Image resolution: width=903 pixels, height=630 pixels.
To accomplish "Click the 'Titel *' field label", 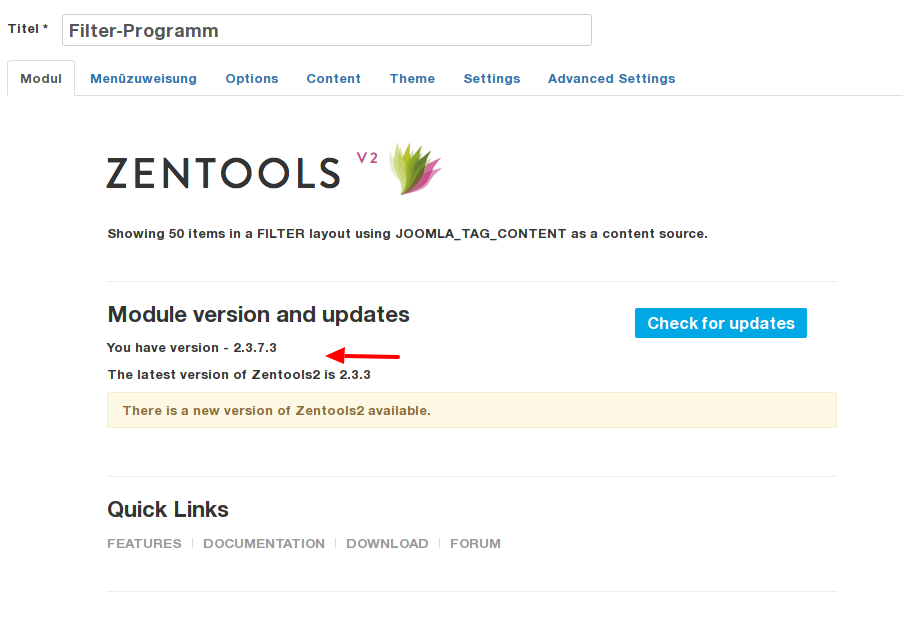I will [28, 29].
